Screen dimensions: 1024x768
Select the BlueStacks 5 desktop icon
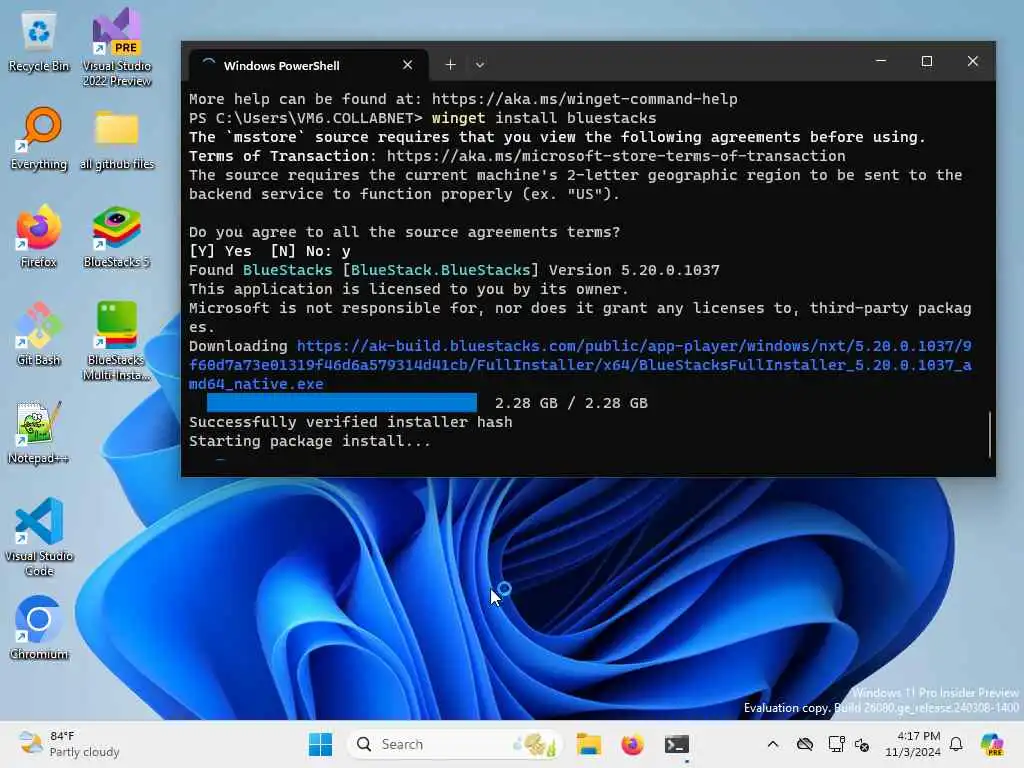coord(117,236)
